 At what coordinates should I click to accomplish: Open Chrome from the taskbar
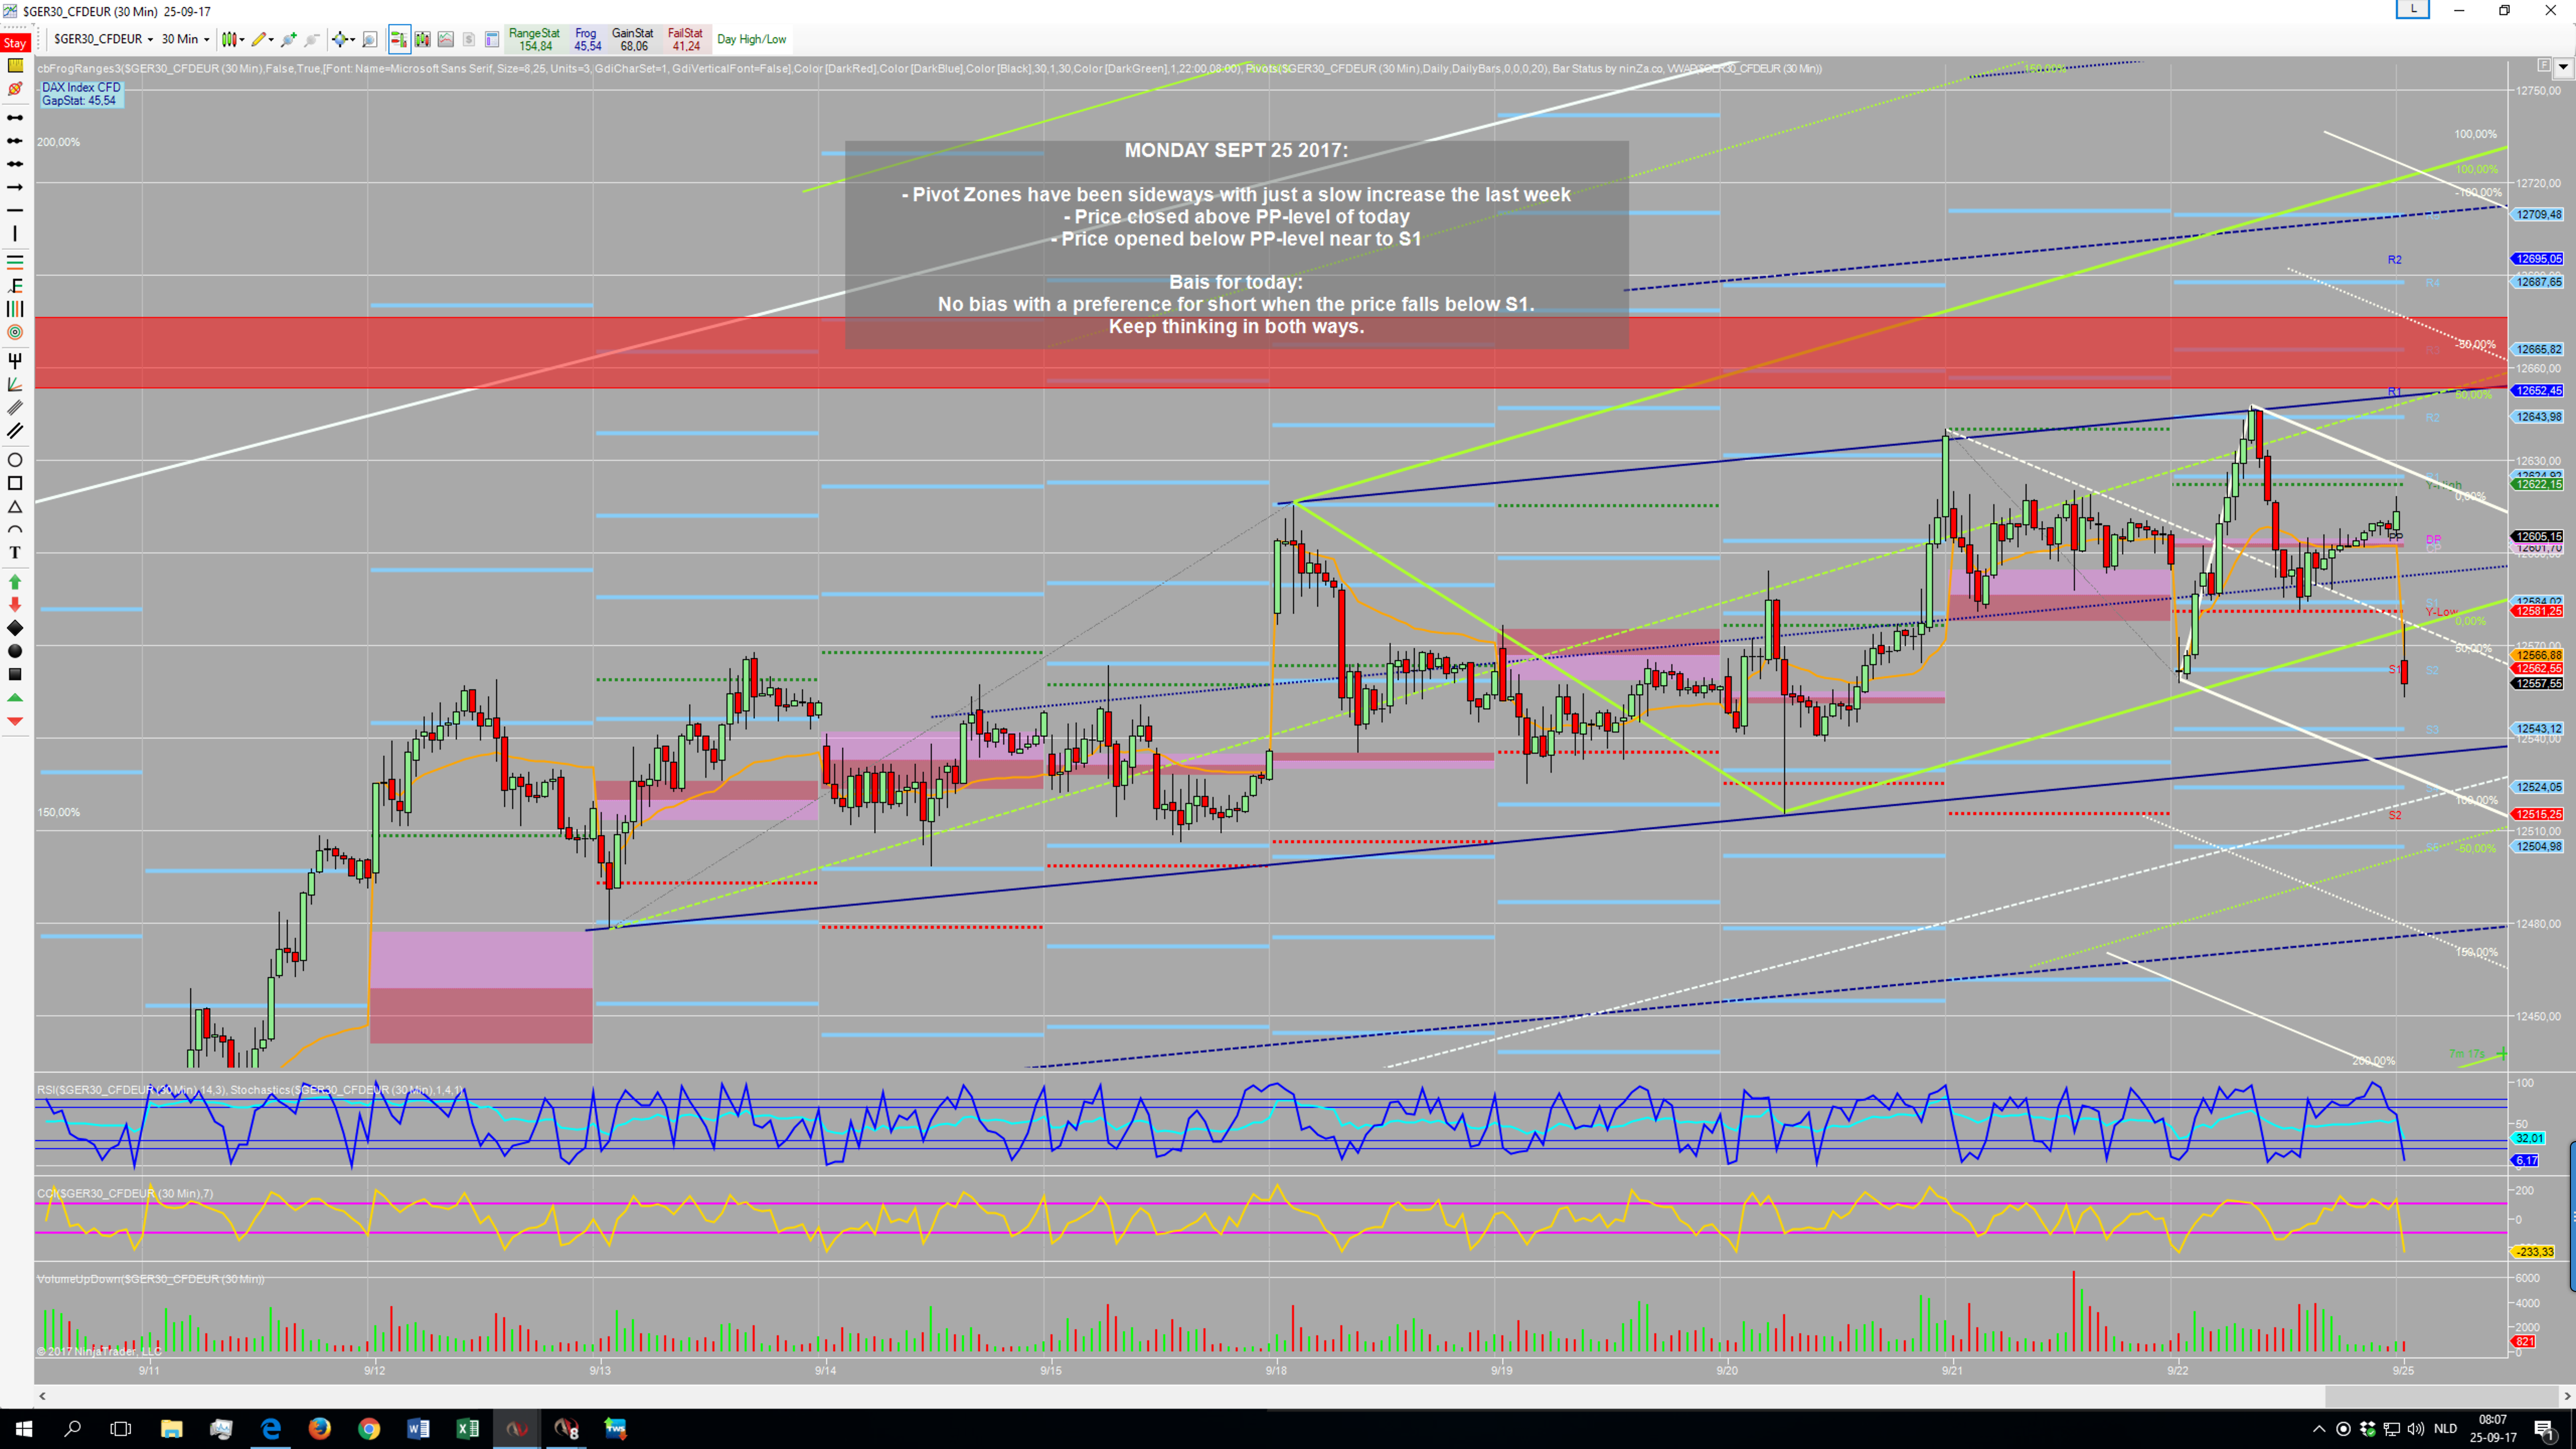[369, 1428]
